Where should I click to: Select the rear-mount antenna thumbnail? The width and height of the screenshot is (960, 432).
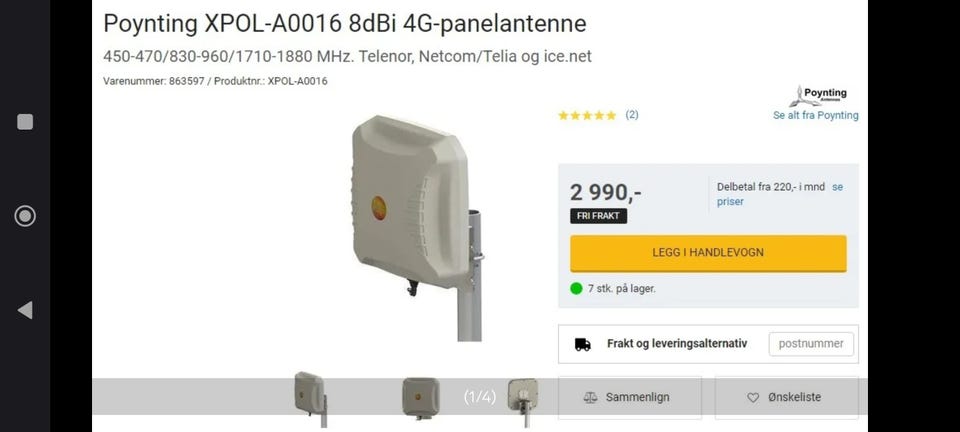click(523, 401)
